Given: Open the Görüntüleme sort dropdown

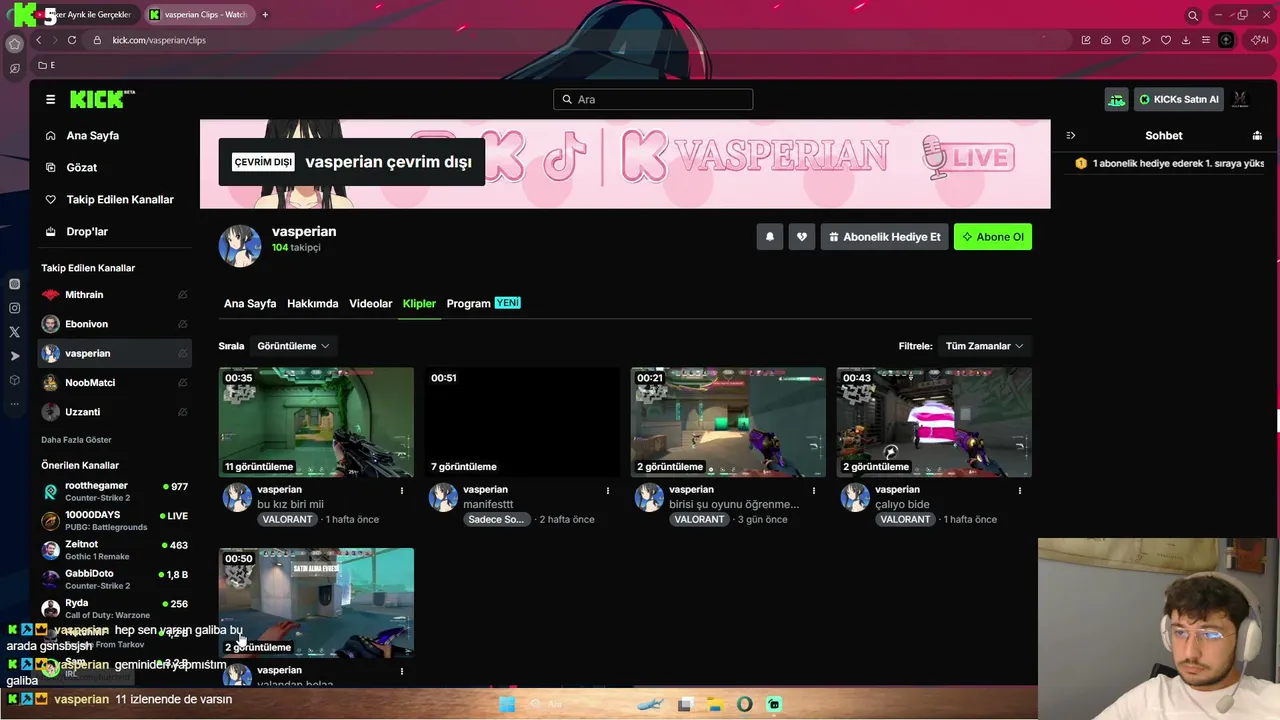Looking at the screenshot, I should [293, 346].
